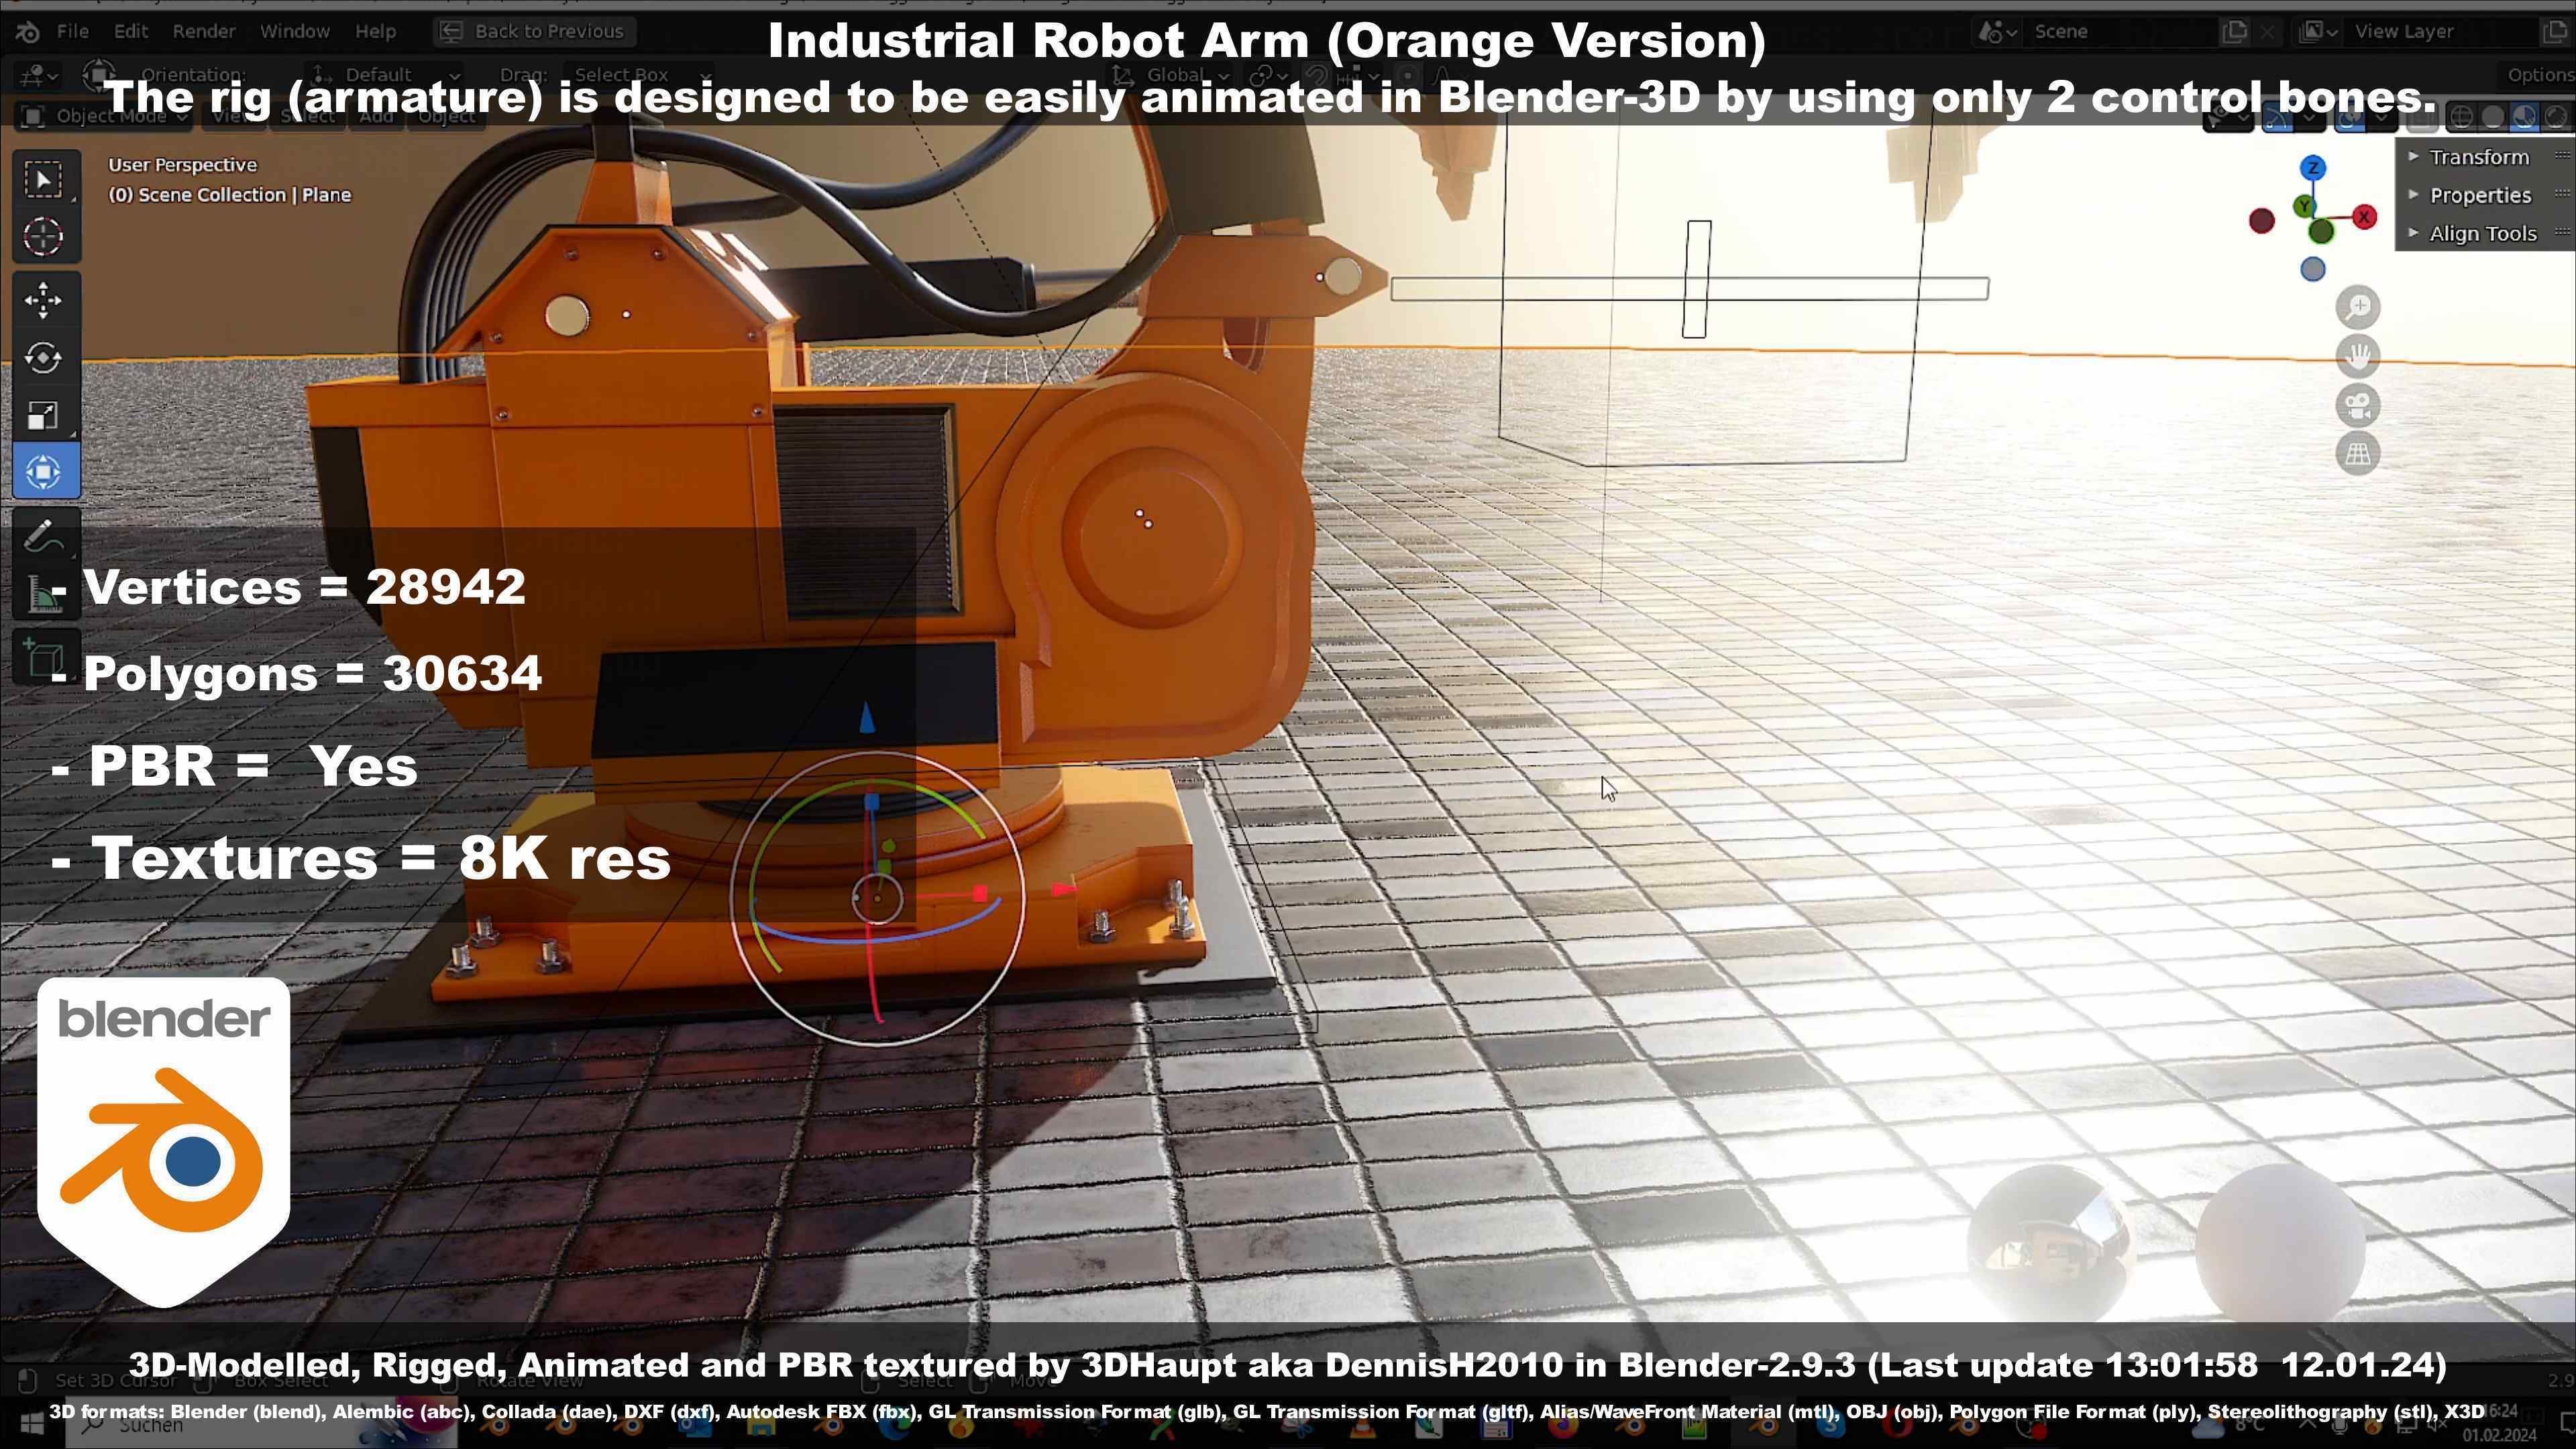Switch to material preview shading
The height and width of the screenshot is (1449, 2576).
pyautogui.click(x=2524, y=117)
